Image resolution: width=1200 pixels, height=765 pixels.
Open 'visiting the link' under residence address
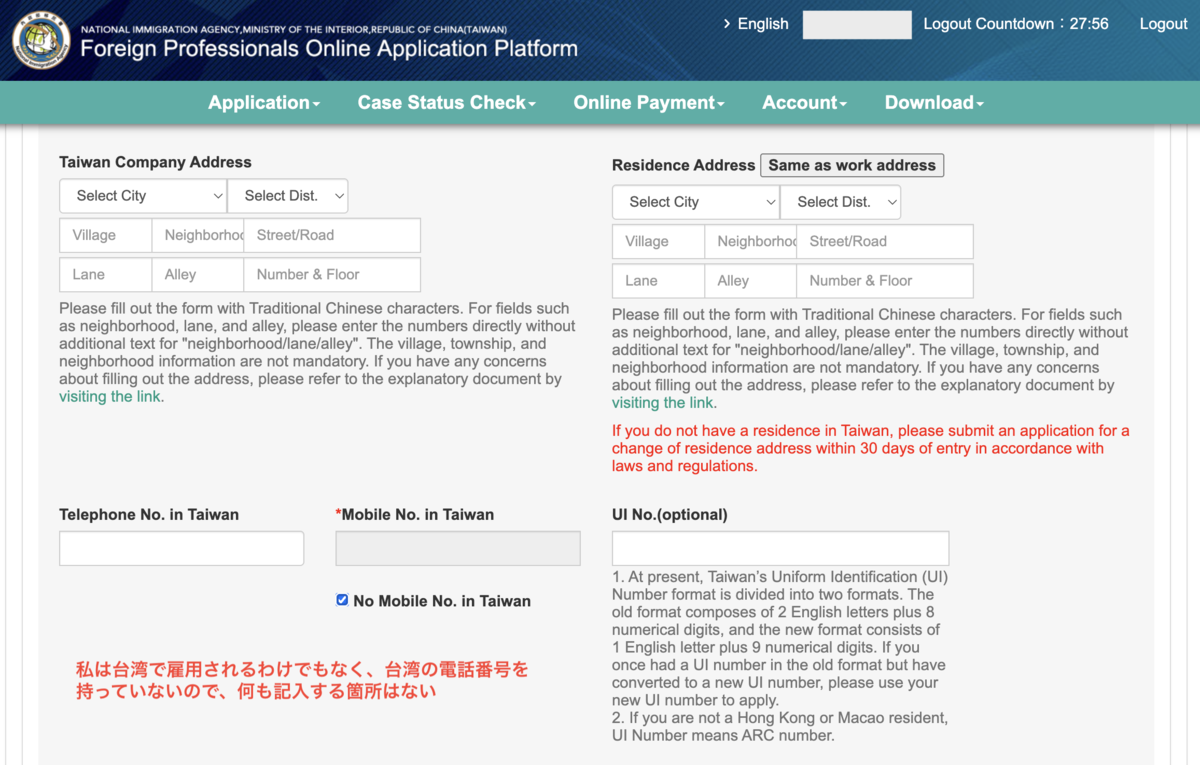tap(664, 403)
